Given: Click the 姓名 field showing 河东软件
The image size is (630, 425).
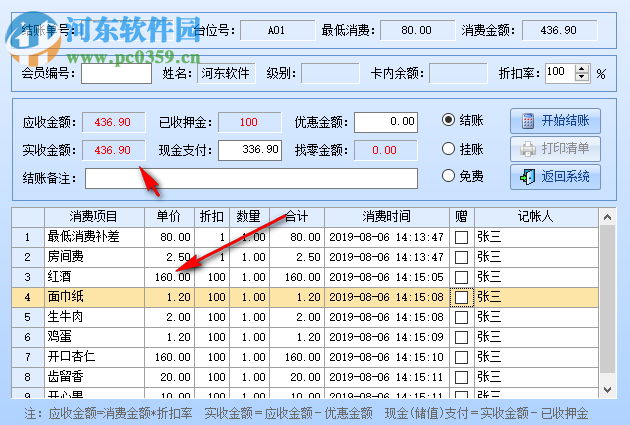Looking at the screenshot, I should [x=226, y=74].
